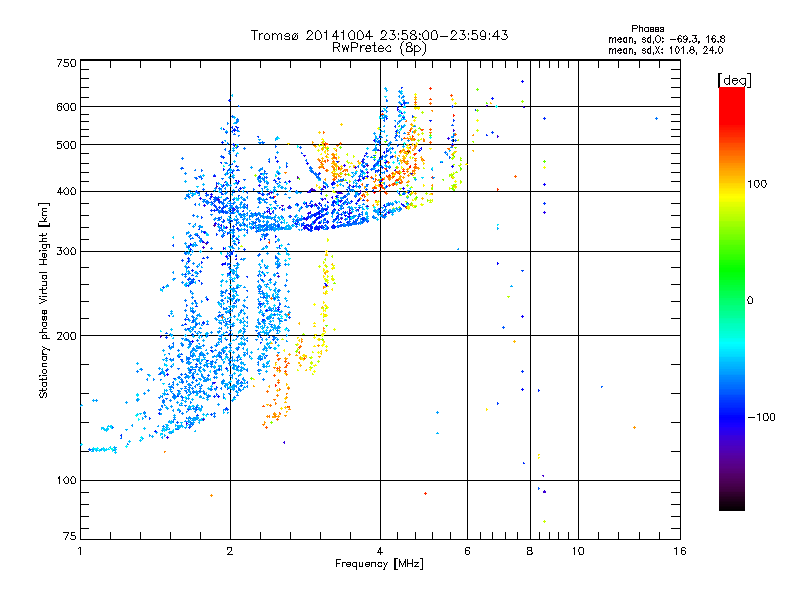Click the plot title 'Tromsø 20141004 23:58:00-23:59:43'
This screenshot has width=800, height=600.
coord(380,35)
